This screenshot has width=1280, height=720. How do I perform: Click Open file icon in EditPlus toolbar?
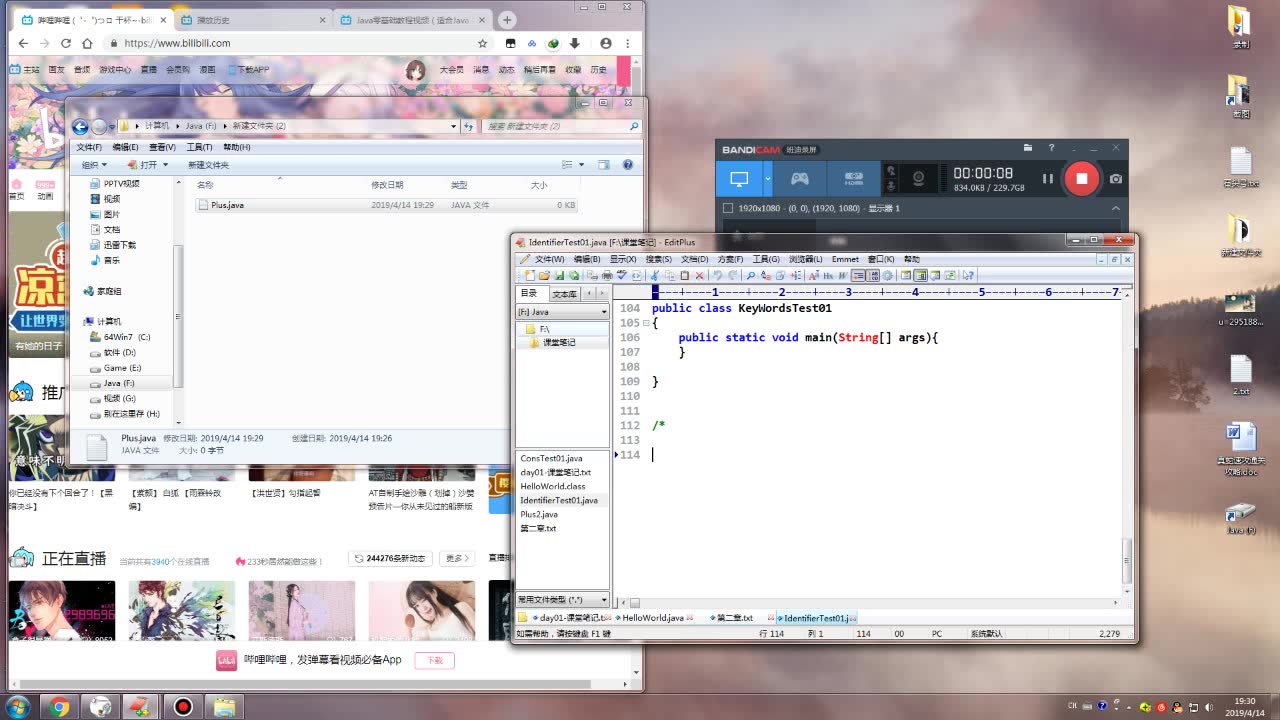click(x=544, y=275)
